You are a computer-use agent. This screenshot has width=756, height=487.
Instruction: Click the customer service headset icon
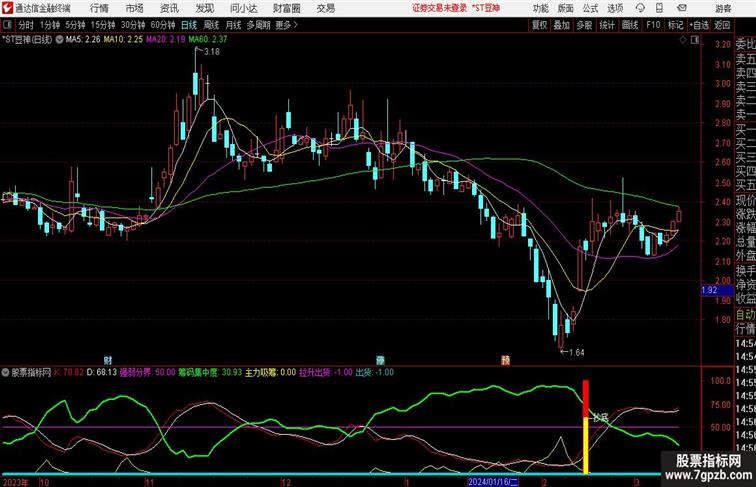pos(640,8)
